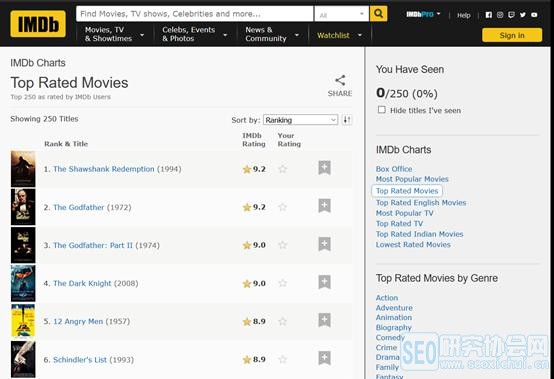This screenshot has width=554, height=379.
Task: Open Most Popular Movies chart link
Action: (x=412, y=179)
